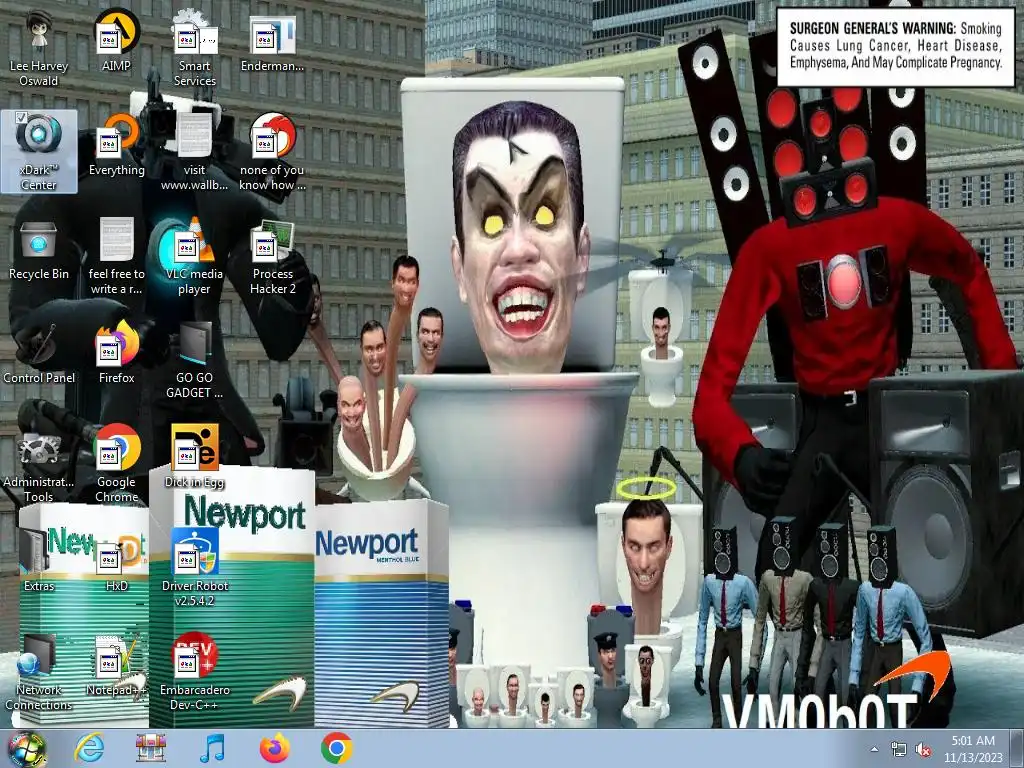This screenshot has width=1024, height=768.
Task: Open the Control Panel desktop icon
Action: tap(39, 353)
